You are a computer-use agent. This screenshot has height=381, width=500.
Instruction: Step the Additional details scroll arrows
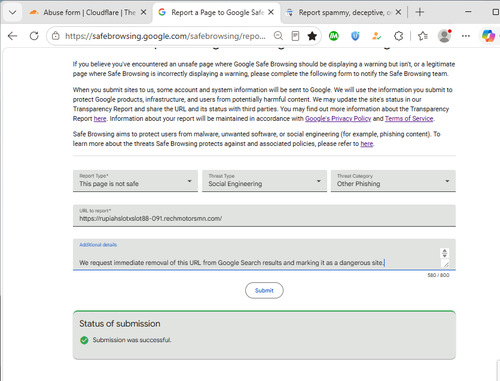tap(444, 253)
